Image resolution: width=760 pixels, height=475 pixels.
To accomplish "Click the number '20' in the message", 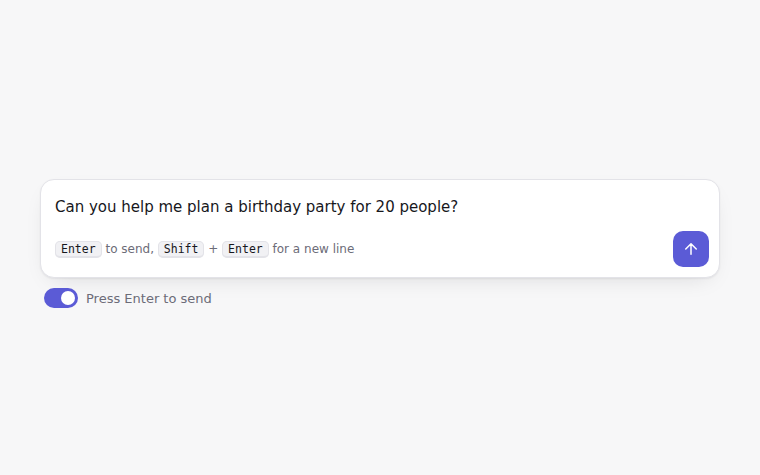I will pos(385,206).
